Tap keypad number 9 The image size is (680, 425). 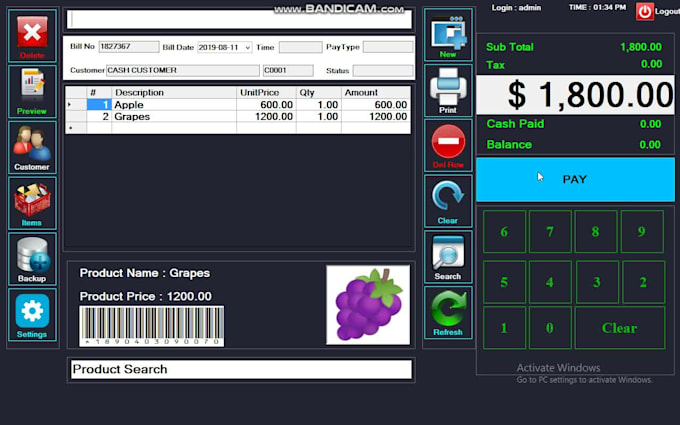point(642,232)
